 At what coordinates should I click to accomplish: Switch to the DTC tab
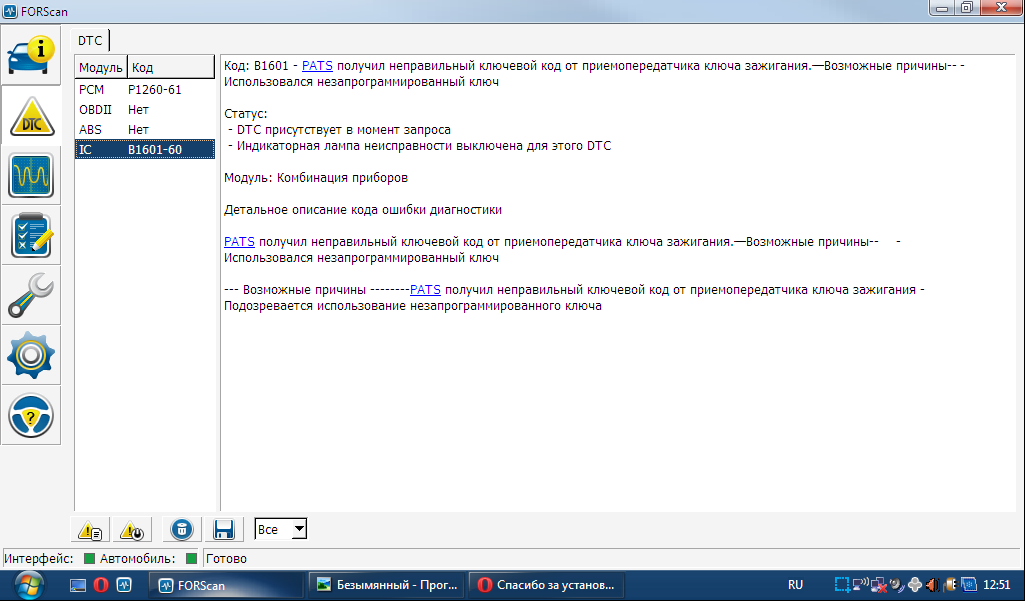[x=91, y=40]
